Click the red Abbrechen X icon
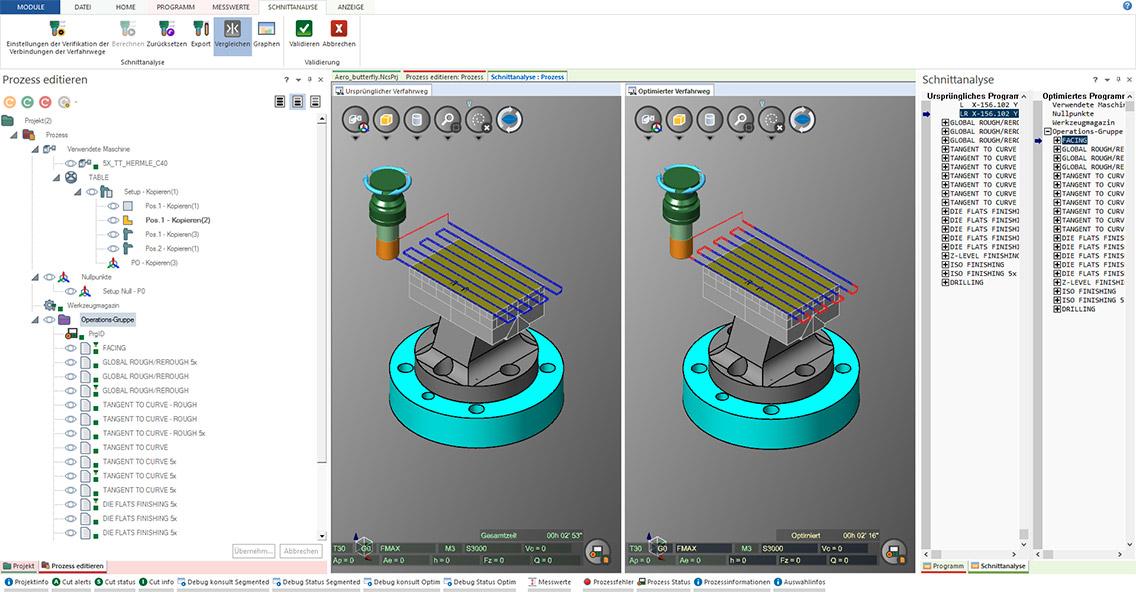The width and height of the screenshot is (1136, 592). pyautogui.click(x=339, y=30)
